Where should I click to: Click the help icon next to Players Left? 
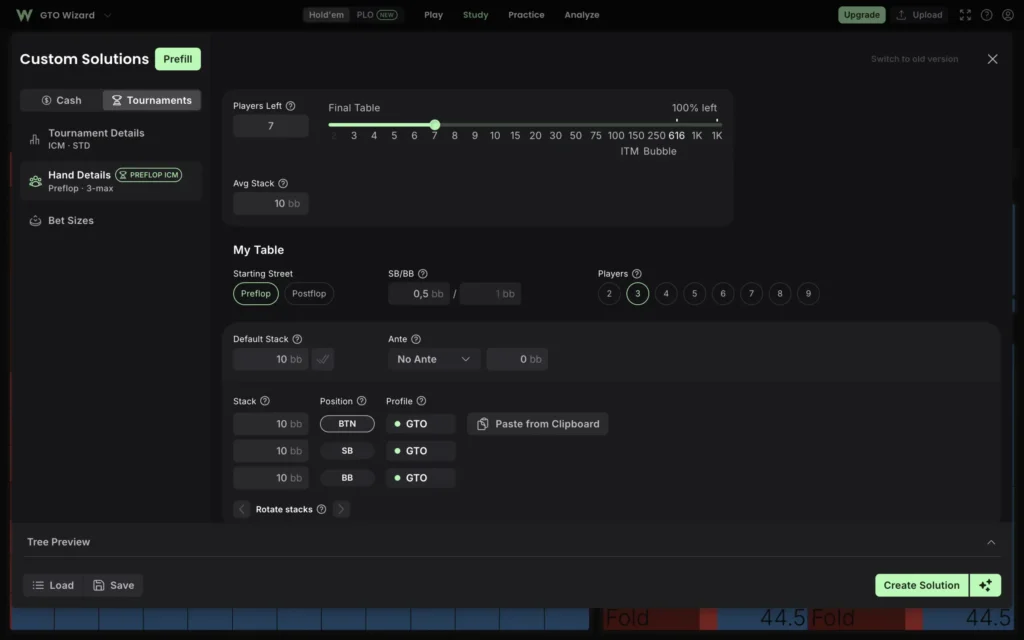click(x=291, y=106)
